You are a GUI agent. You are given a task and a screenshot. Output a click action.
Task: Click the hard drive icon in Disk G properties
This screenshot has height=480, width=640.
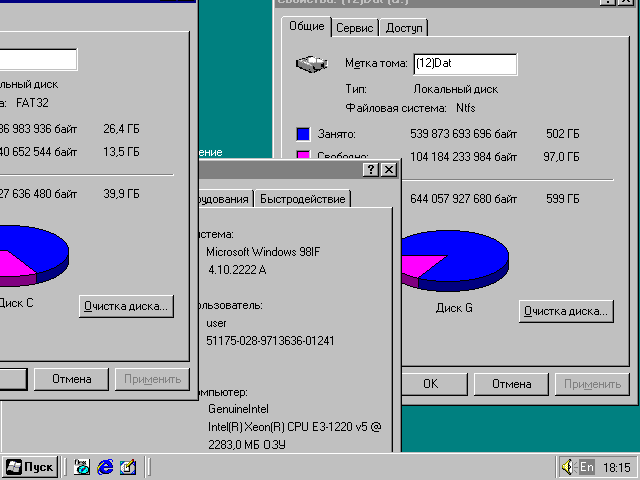[311, 64]
